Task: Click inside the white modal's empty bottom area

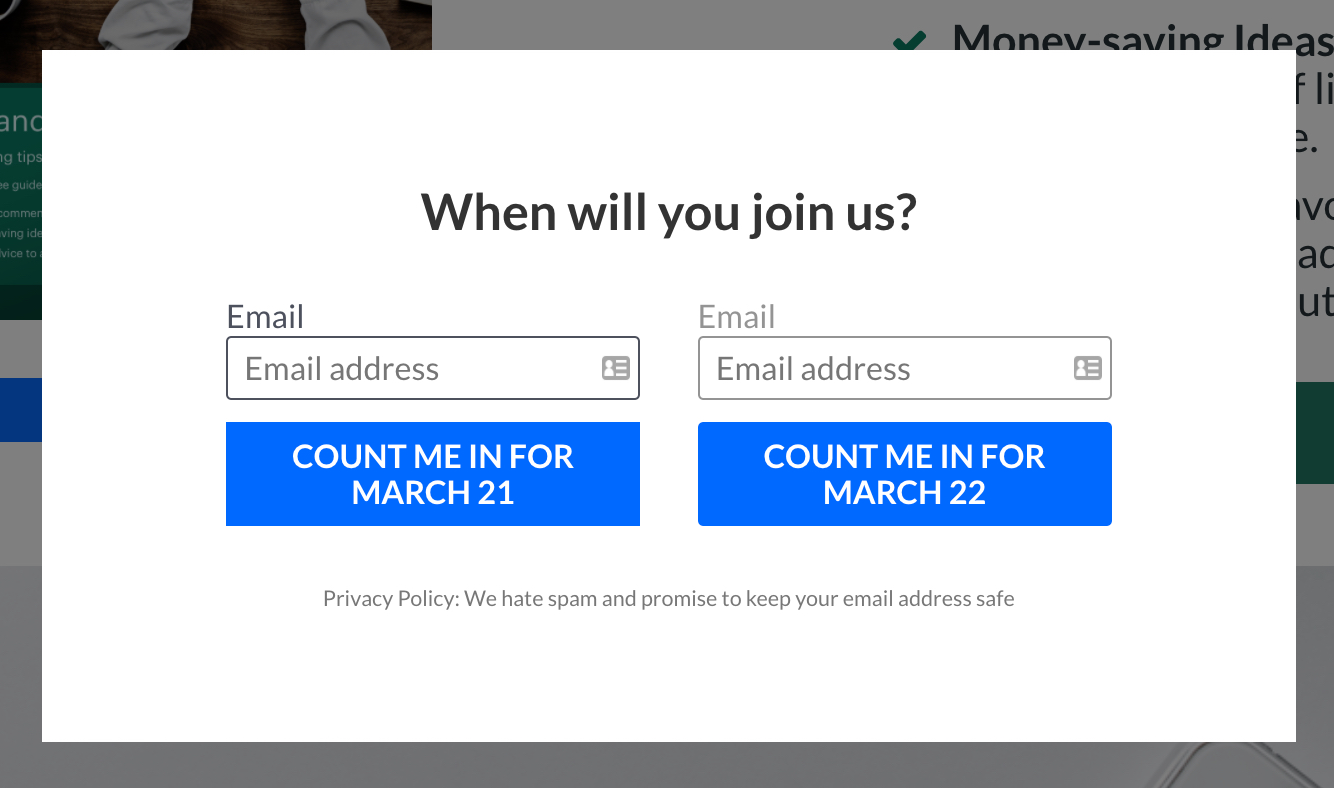Action: pyautogui.click(x=668, y=680)
